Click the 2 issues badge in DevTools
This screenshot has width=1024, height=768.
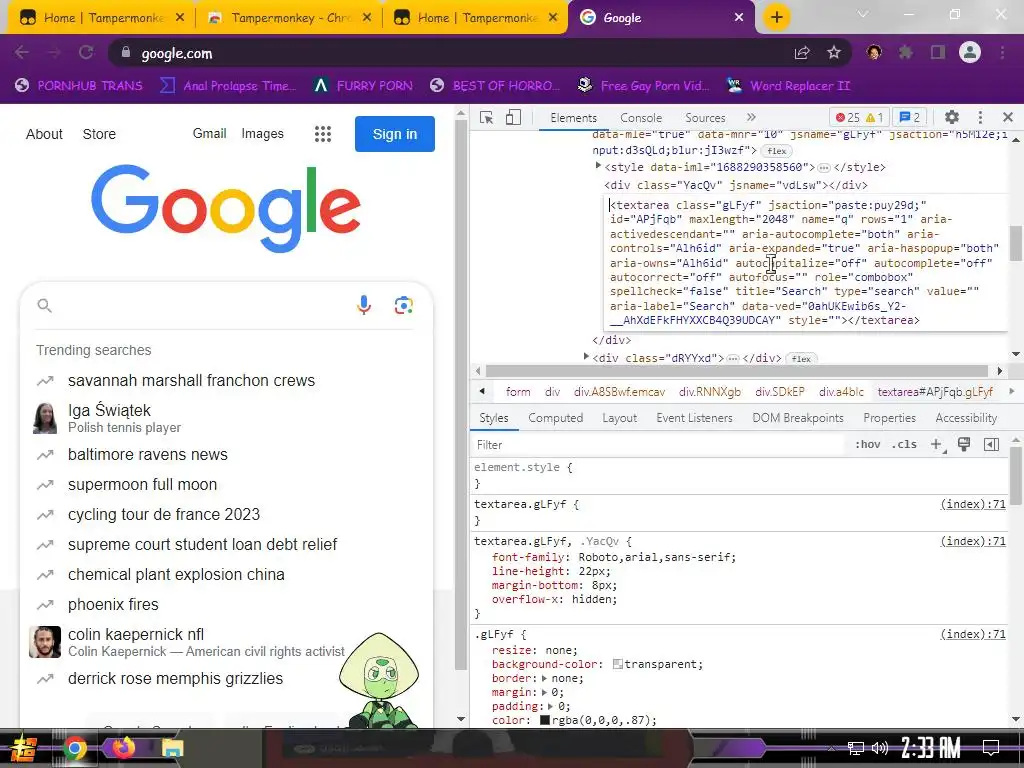[x=910, y=118]
